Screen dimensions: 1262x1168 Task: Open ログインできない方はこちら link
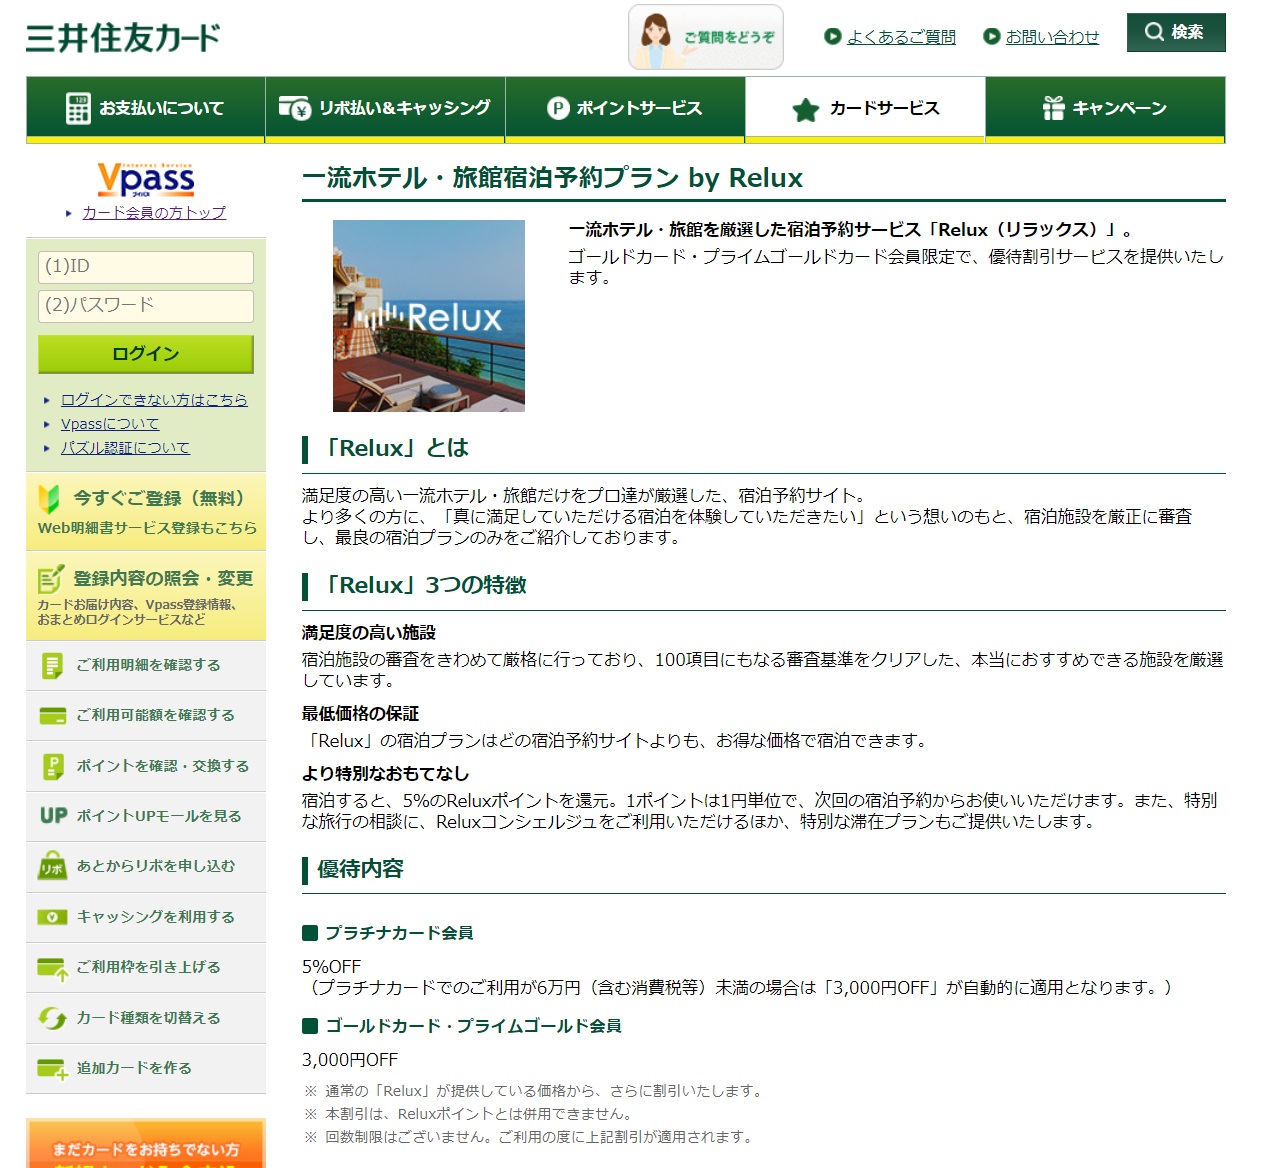[x=154, y=400]
